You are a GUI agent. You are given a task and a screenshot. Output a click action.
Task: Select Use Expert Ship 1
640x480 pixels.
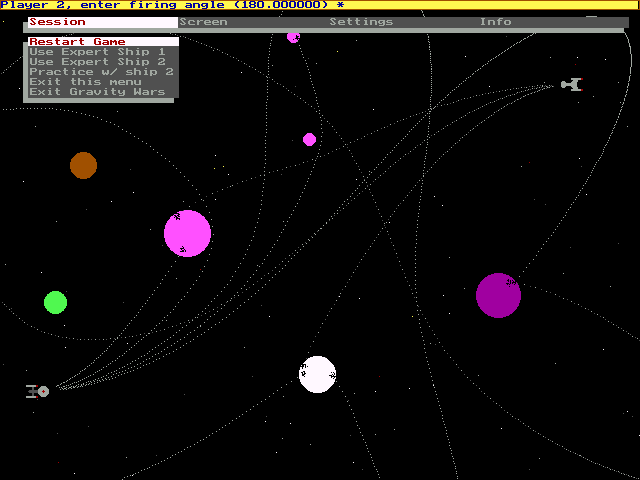(103, 52)
